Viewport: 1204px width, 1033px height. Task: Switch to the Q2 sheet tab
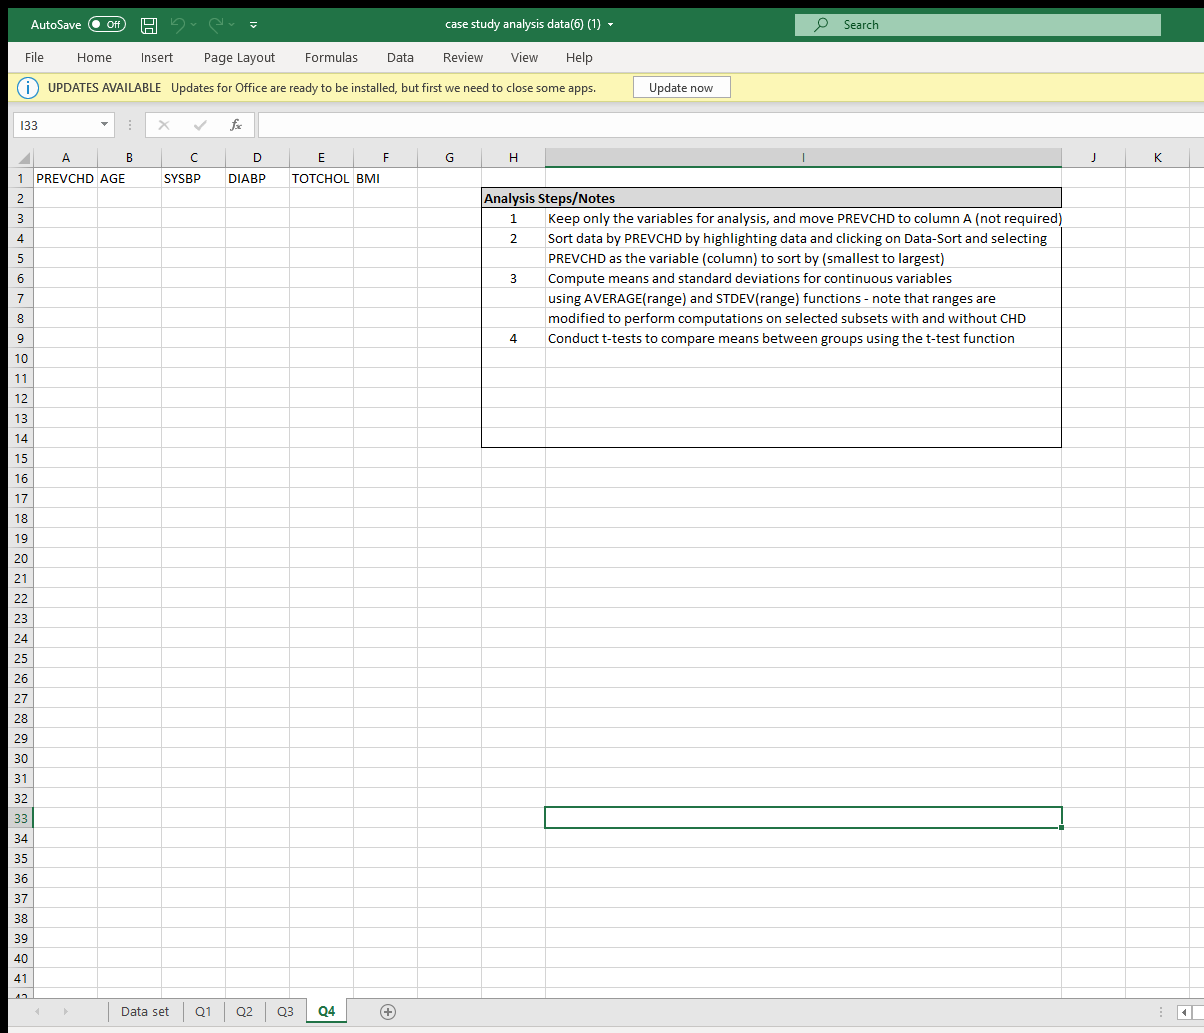[244, 1011]
